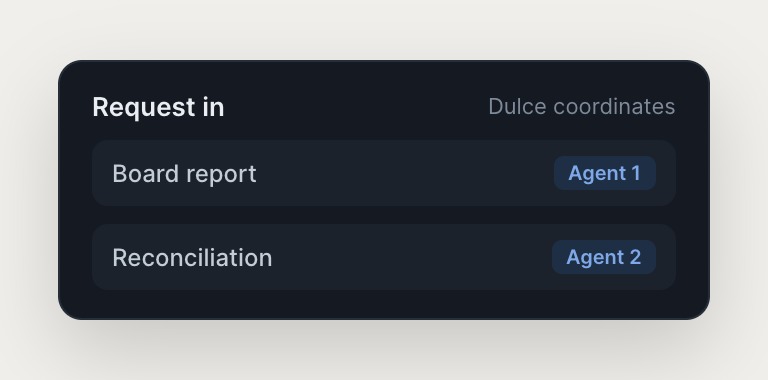Image resolution: width=768 pixels, height=380 pixels.
Task: Select the agent tag beside Board report
Action: click(x=604, y=173)
